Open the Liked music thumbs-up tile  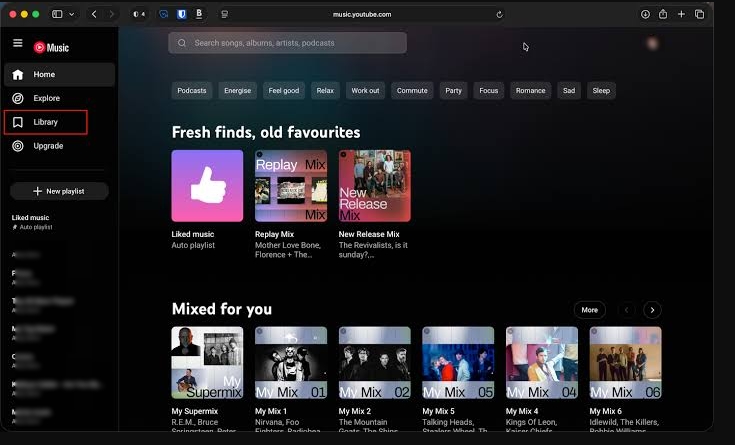(207, 186)
